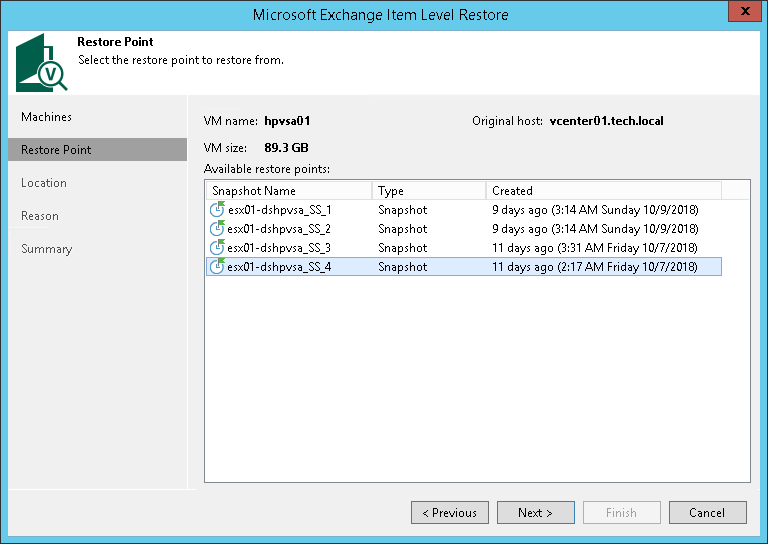Open the Location wizard step

click(x=44, y=183)
